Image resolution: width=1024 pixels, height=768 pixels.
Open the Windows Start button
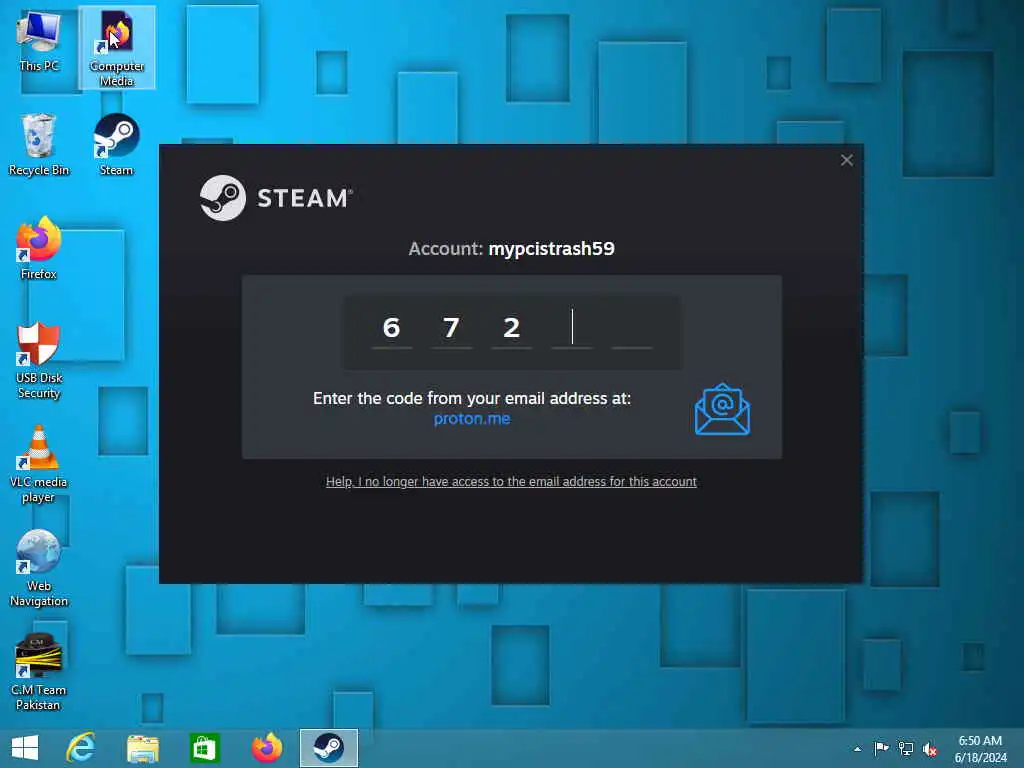tap(25, 748)
